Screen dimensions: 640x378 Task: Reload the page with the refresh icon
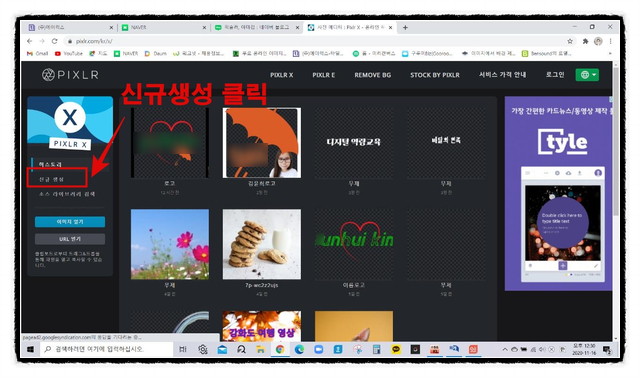point(54,41)
